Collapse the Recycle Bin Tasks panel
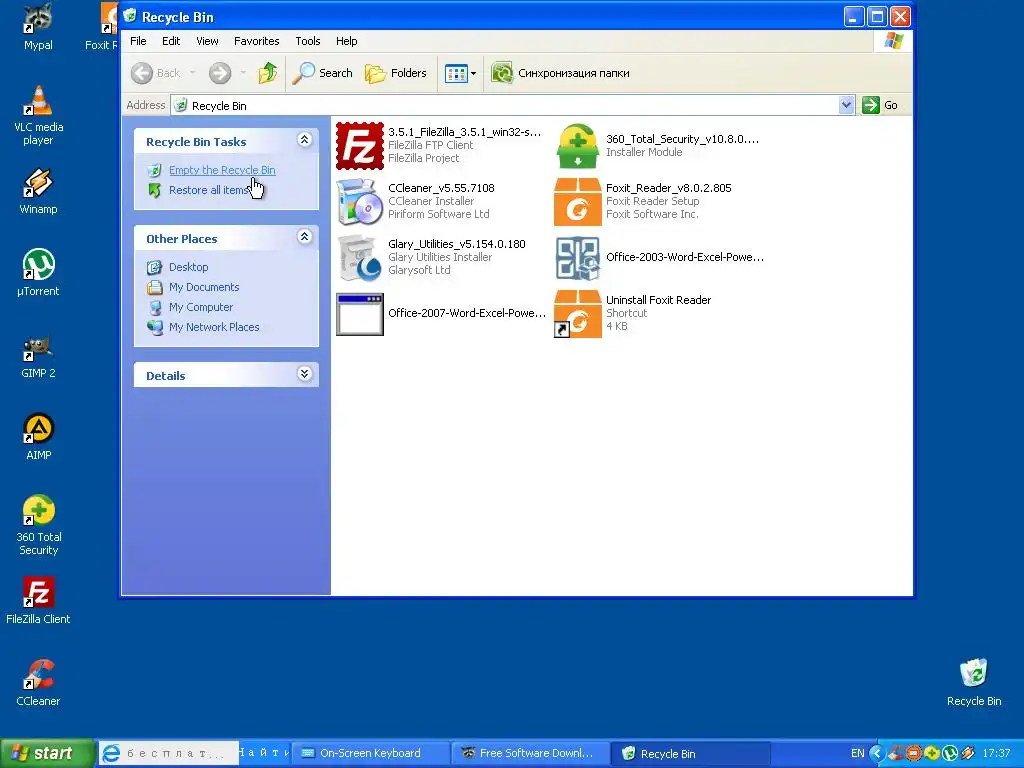Viewport: 1024px width, 768px height. click(x=304, y=140)
